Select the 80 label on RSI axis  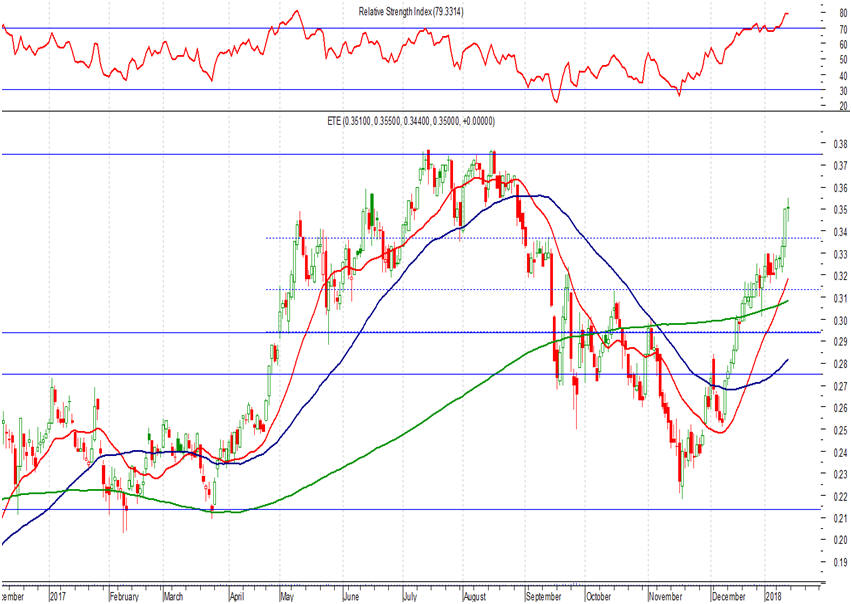point(843,14)
